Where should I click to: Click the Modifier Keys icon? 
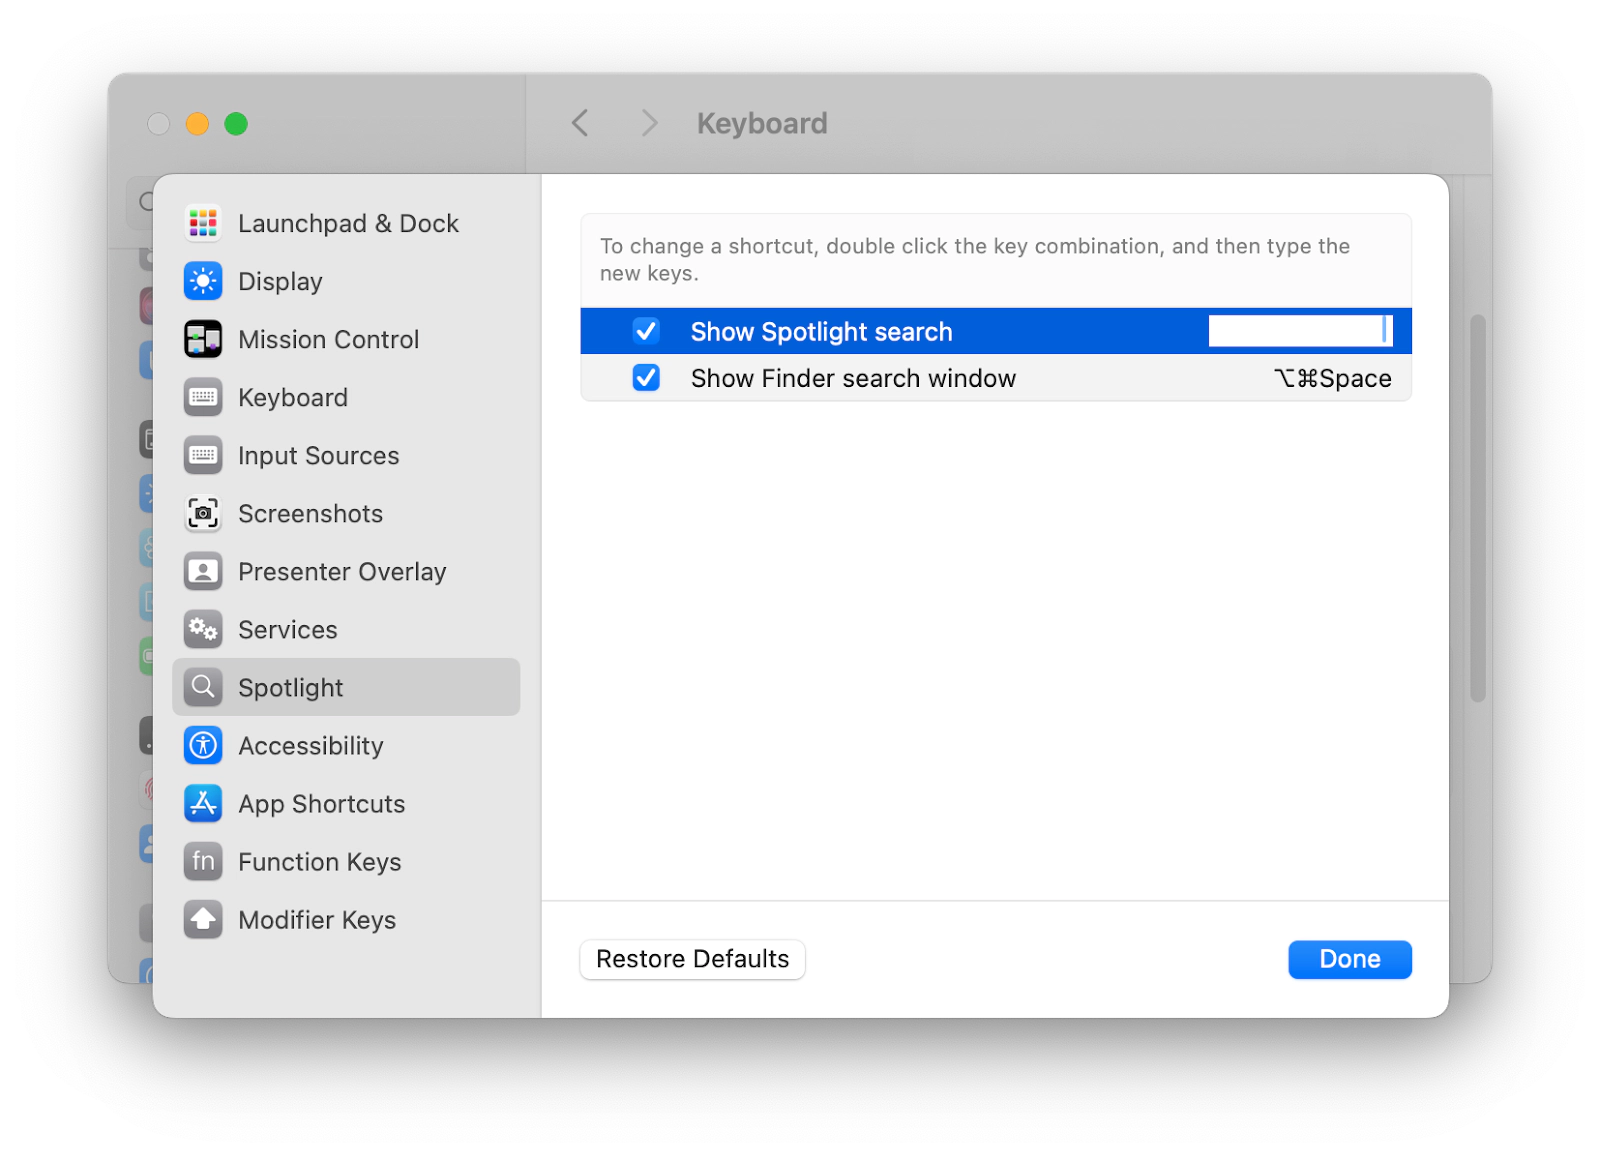(202, 919)
